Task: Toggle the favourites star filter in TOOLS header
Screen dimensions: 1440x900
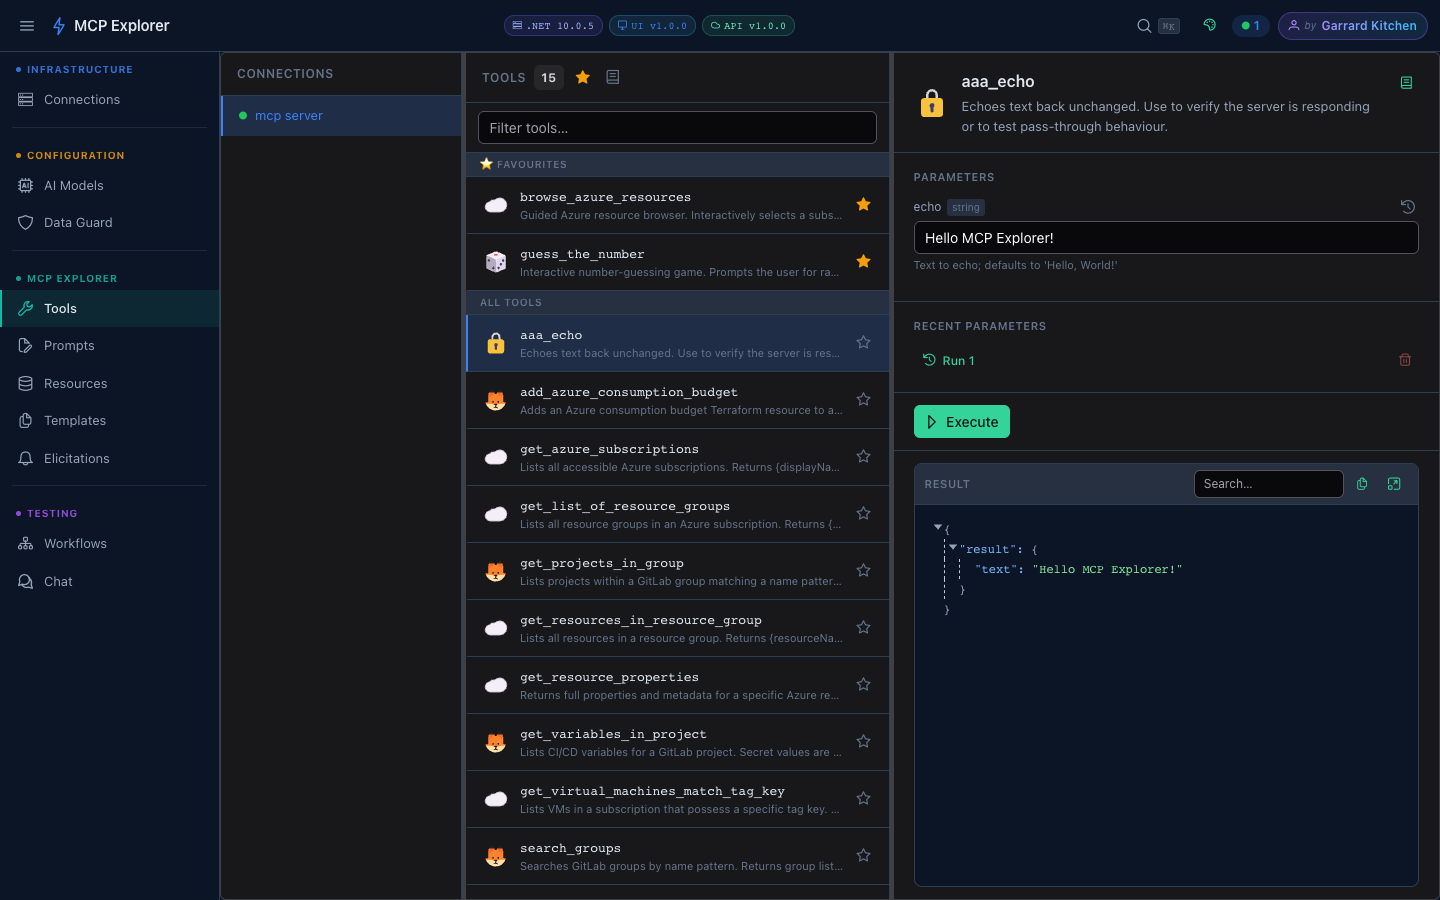Action: [583, 77]
